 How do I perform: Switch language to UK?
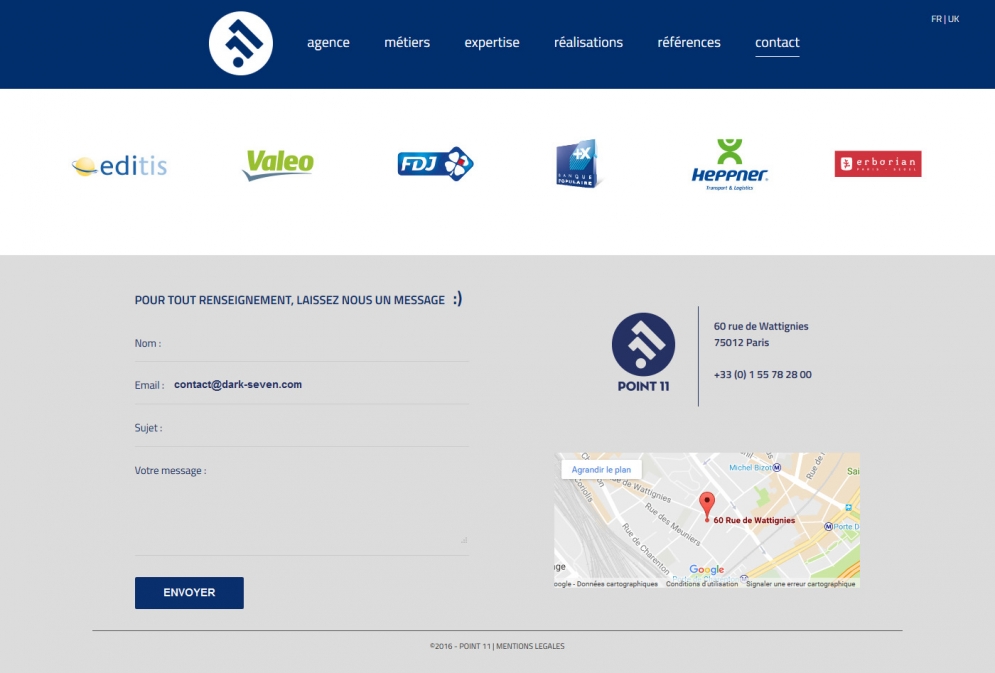(953, 19)
